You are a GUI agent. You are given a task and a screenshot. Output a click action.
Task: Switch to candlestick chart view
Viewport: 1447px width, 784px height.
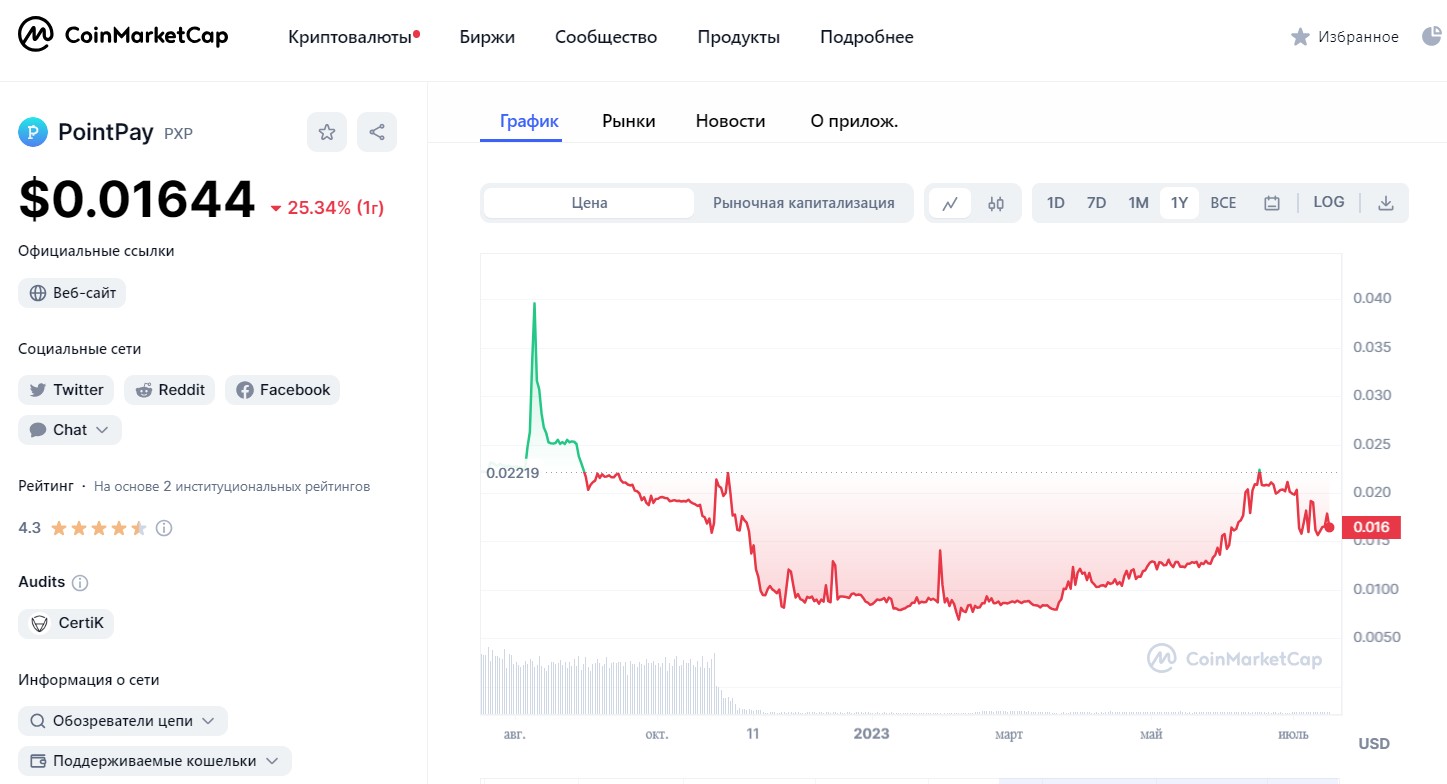[x=996, y=203]
